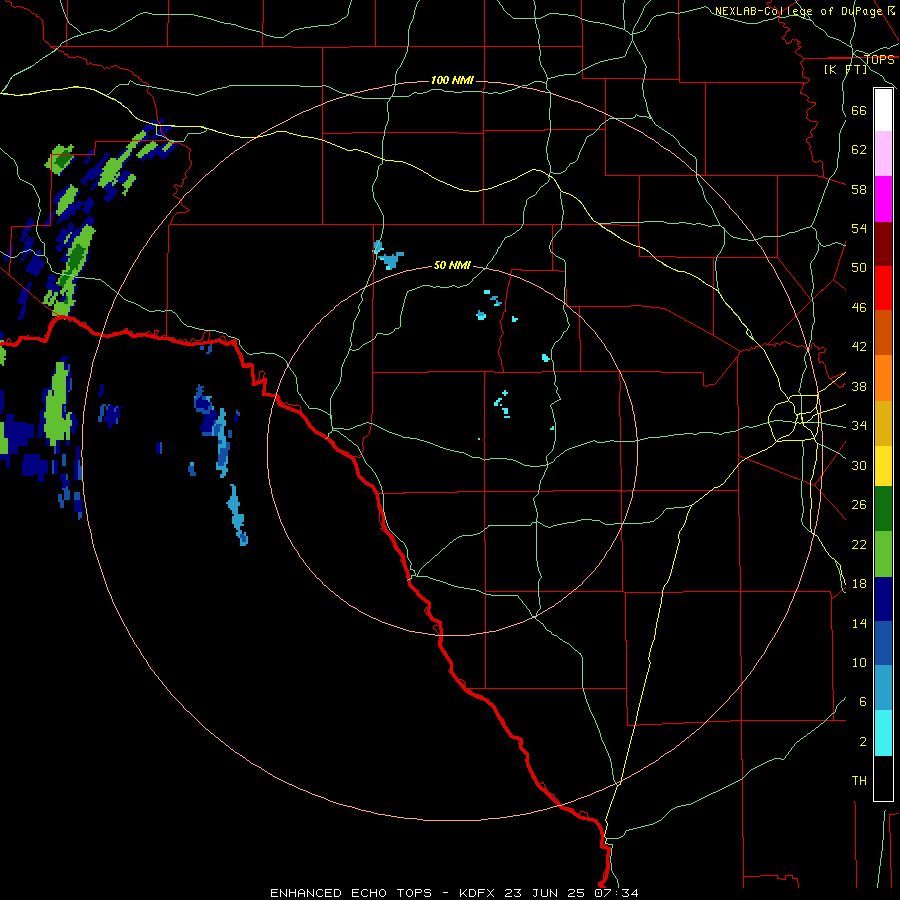The height and width of the screenshot is (900, 900).
Task: Pick the burnt orange legend swatch
Action: click(x=883, y=332)
